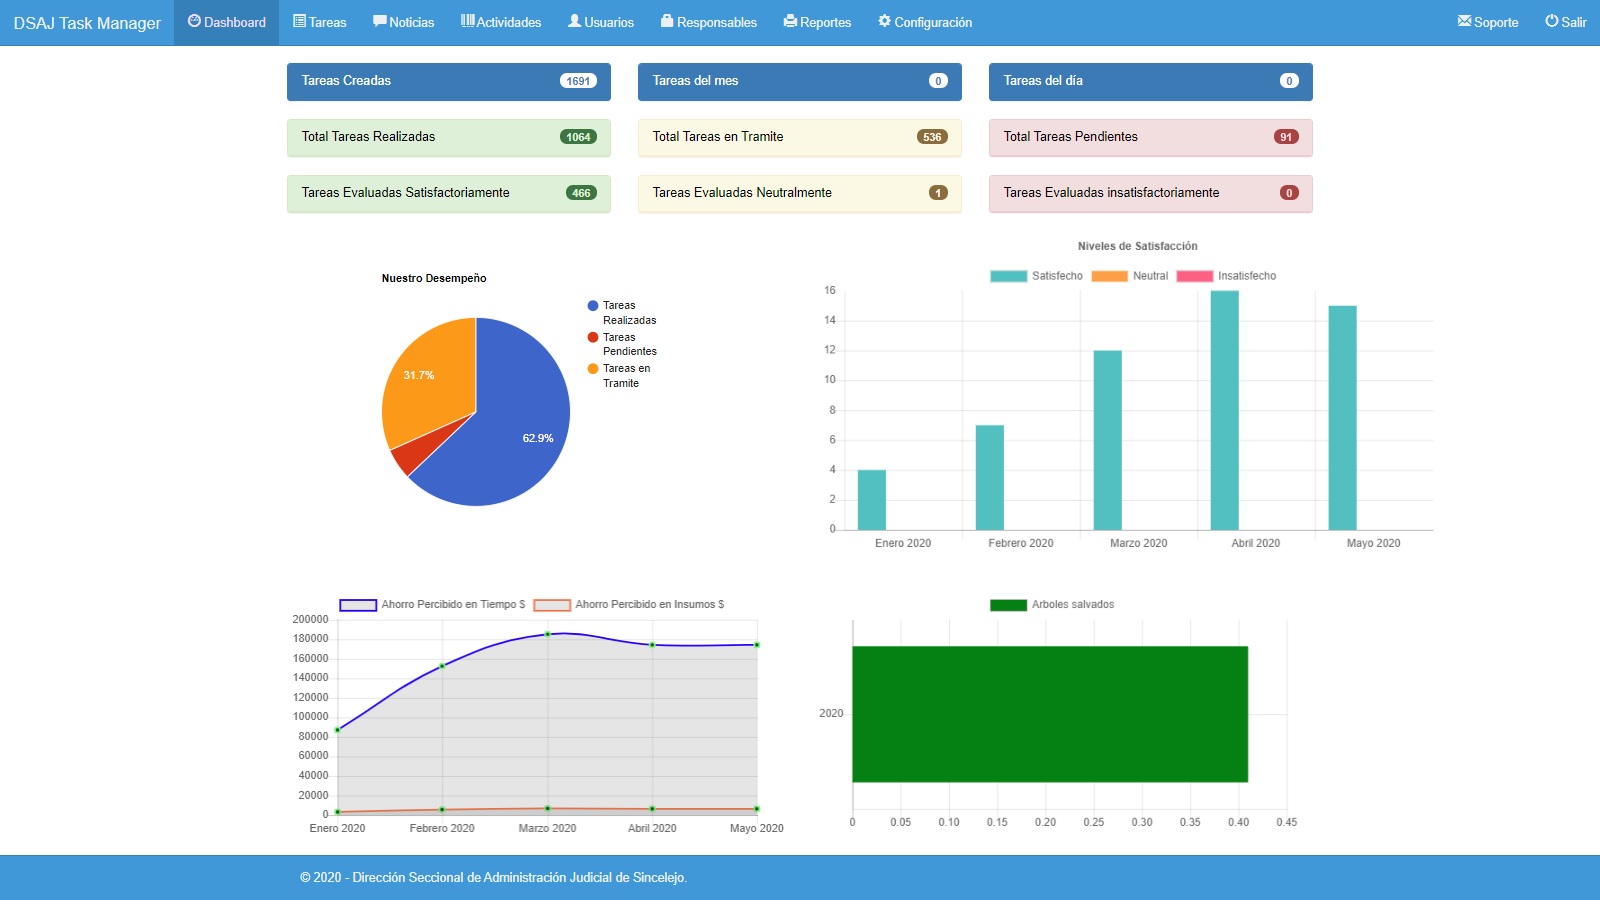Click the Noticias speech bubble icon
1600x900 pixels.
[379, 21]
